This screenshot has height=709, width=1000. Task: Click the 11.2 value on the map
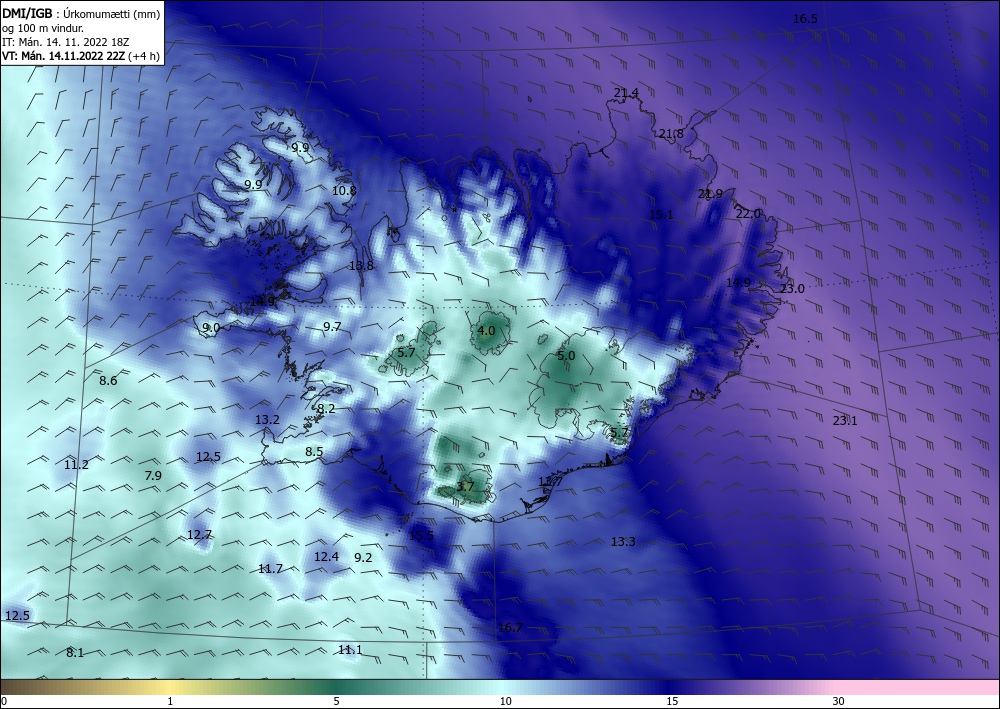coord(76,465)
